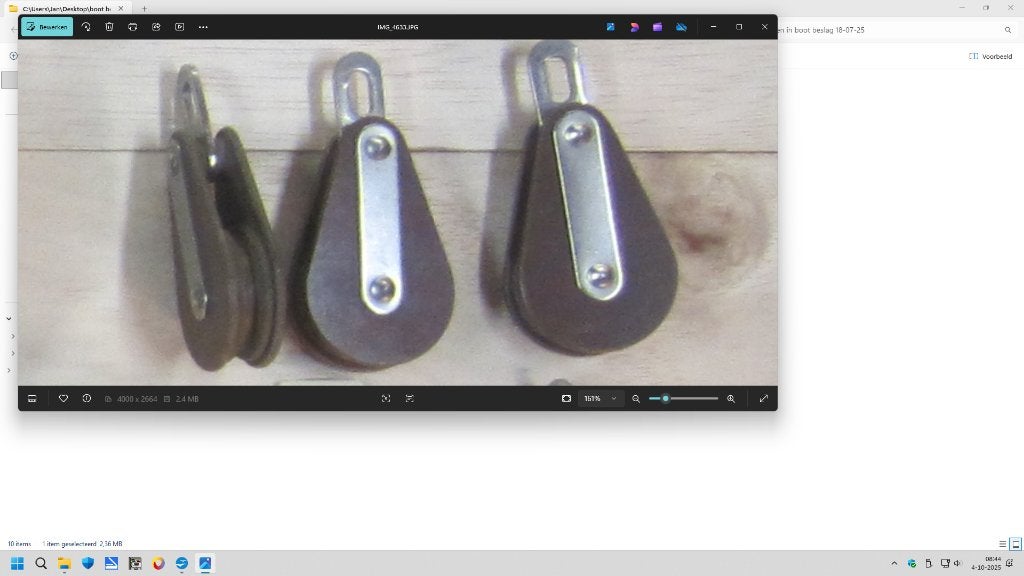Screen dimensions: 1024x576
Task: Show file info using the info icon
Action: click(87, 398)
